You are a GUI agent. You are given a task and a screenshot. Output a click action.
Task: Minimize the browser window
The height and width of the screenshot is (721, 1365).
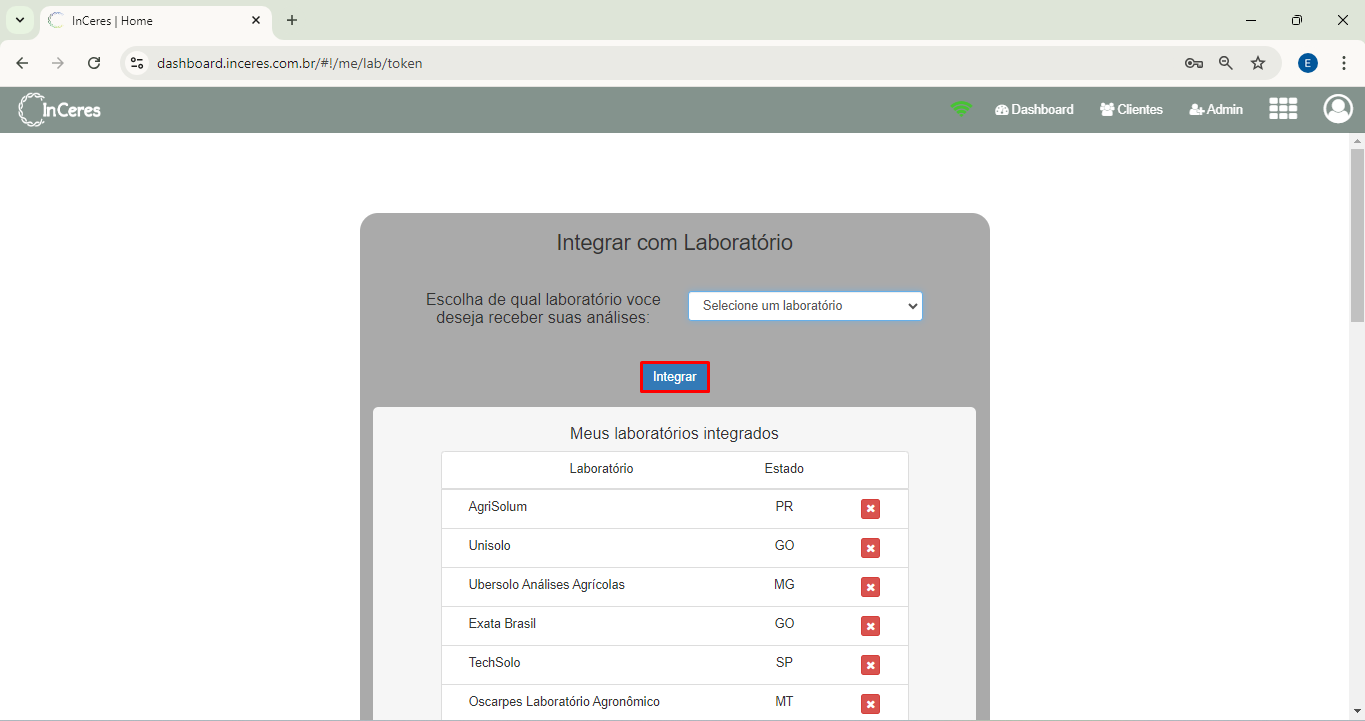(1251, 20)
